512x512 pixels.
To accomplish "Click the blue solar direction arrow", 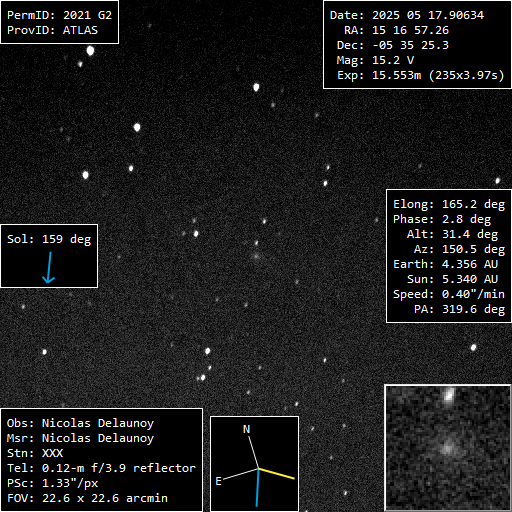I will [x=49, y=267].
